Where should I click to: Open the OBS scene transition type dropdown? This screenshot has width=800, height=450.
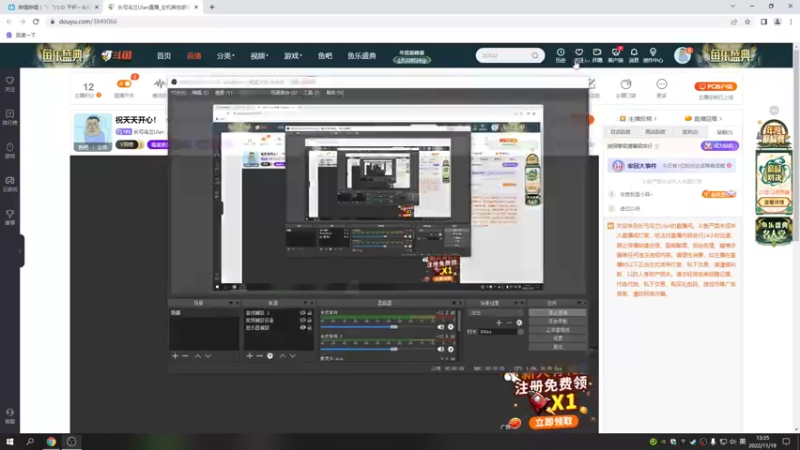click(x=495, y=313)
